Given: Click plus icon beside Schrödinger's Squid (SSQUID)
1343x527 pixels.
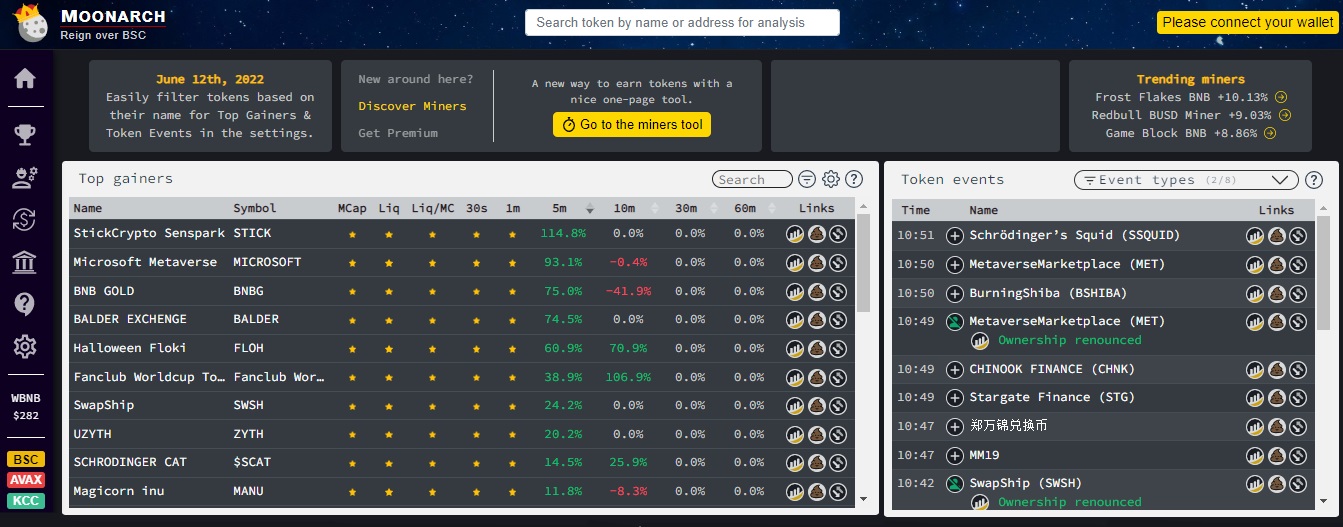Looking at the screenshot, I should coord(955,236).
